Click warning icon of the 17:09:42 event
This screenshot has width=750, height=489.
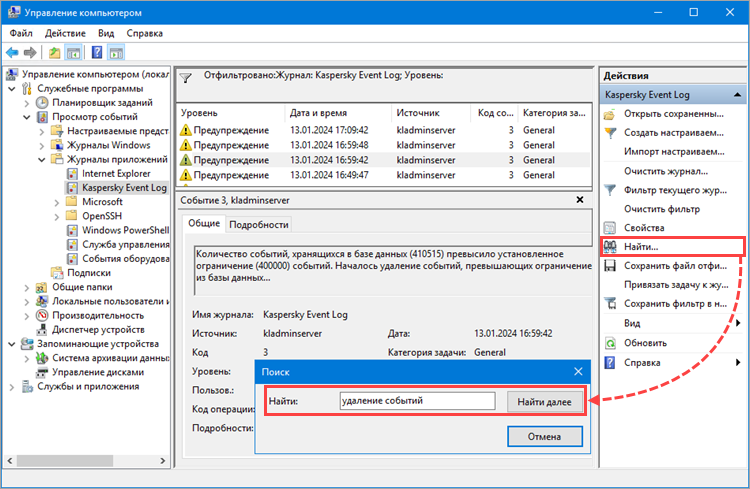pyautogui.click(x=186, y=130)
